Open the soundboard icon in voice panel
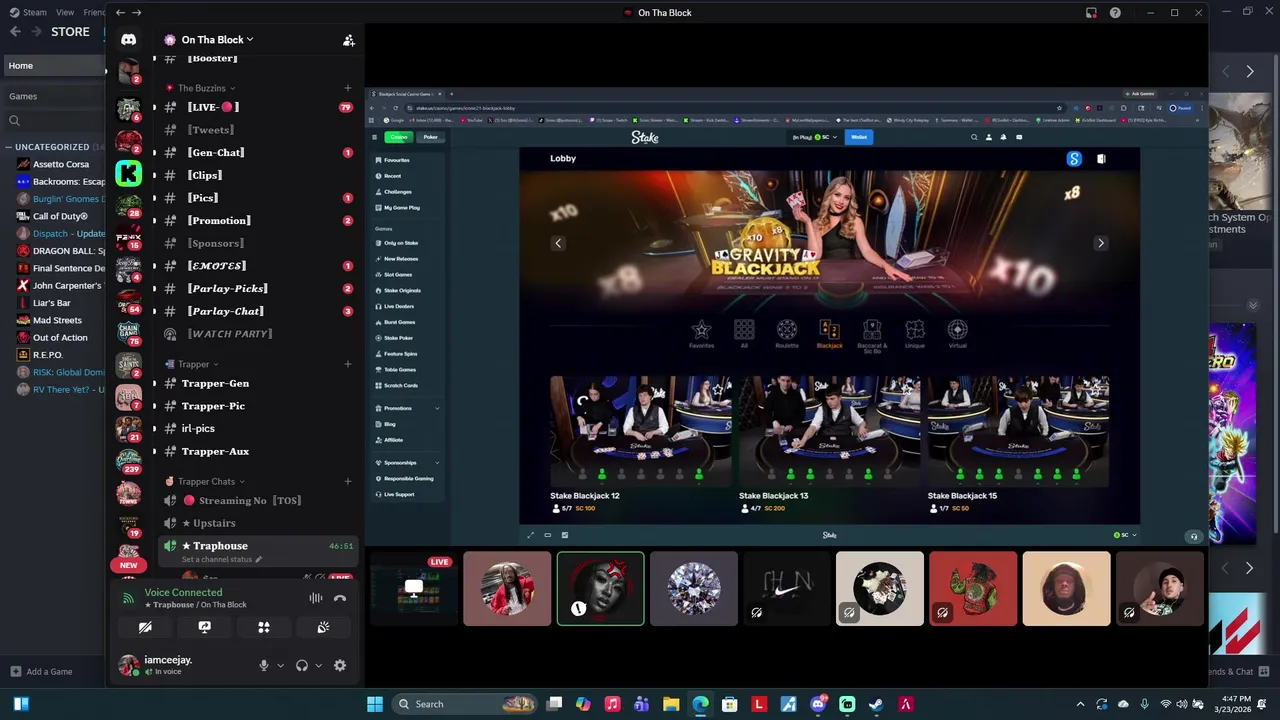Image resolution: width=1280 pixels, height=720 pixels. click(323, 627)
